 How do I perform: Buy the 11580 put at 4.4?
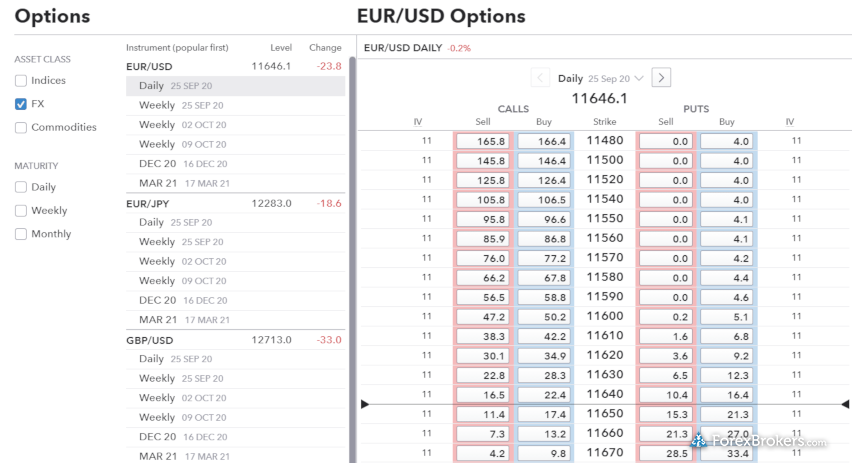coord(726,278)
